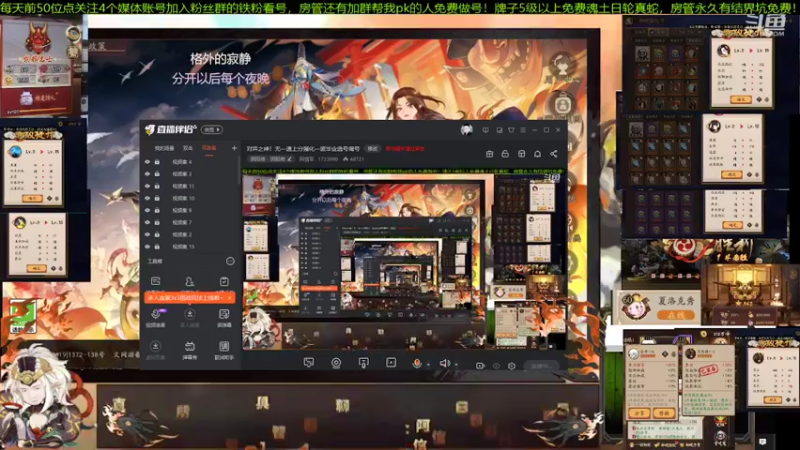Click lock icon of scene item 3
The width and height of the screenshot is (800, 450).
click(x=157, y=174)
